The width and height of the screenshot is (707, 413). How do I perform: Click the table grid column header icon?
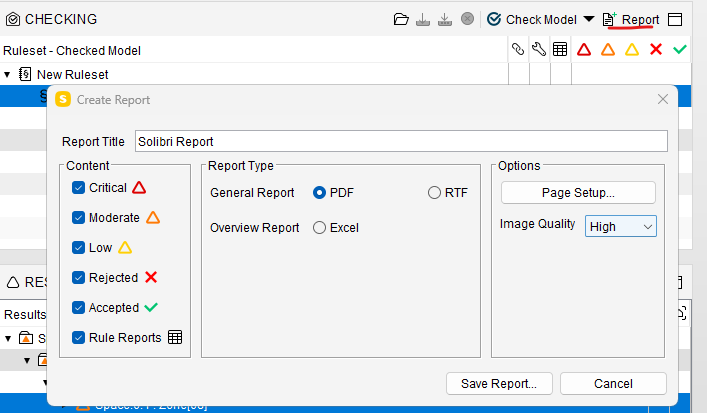pyautogui.click(x=560, y=49)
